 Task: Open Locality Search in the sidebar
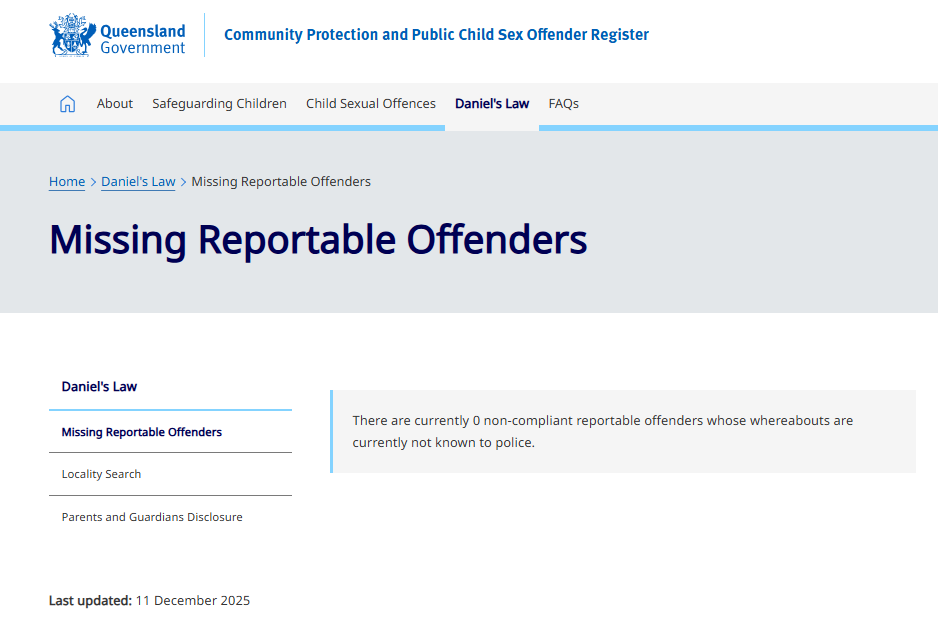pyautogui.click(x=101, y=474)
